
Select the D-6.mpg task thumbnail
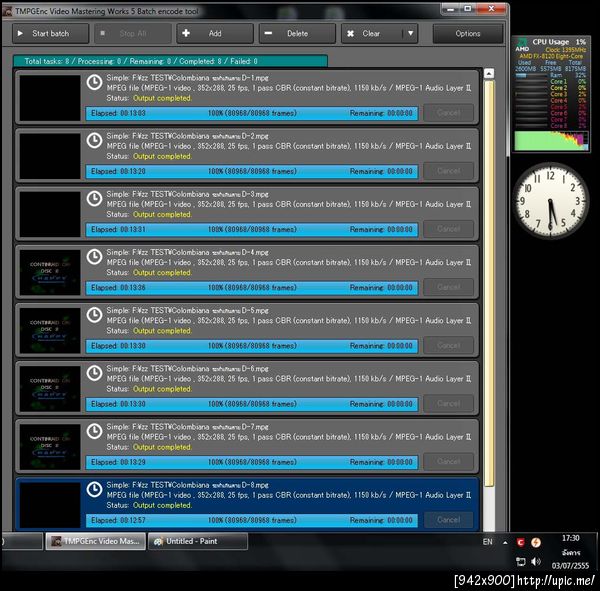coord(50,389)
